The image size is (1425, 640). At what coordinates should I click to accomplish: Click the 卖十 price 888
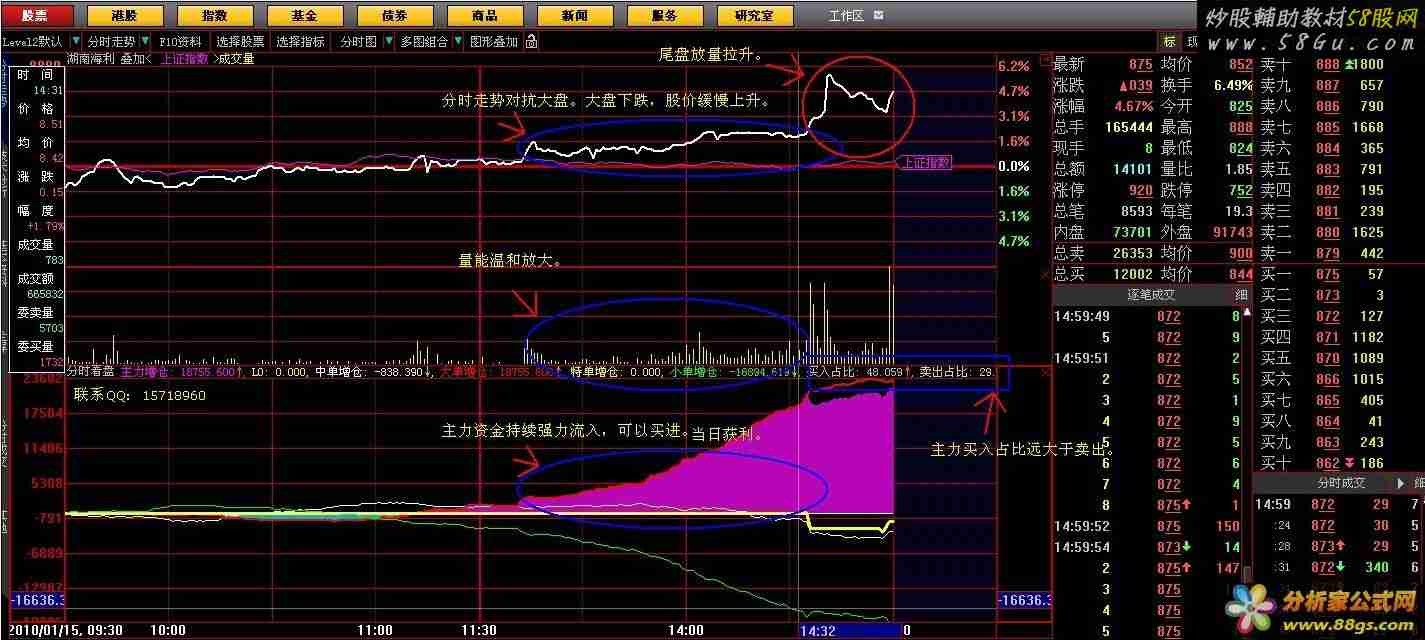coord(1327,64)
